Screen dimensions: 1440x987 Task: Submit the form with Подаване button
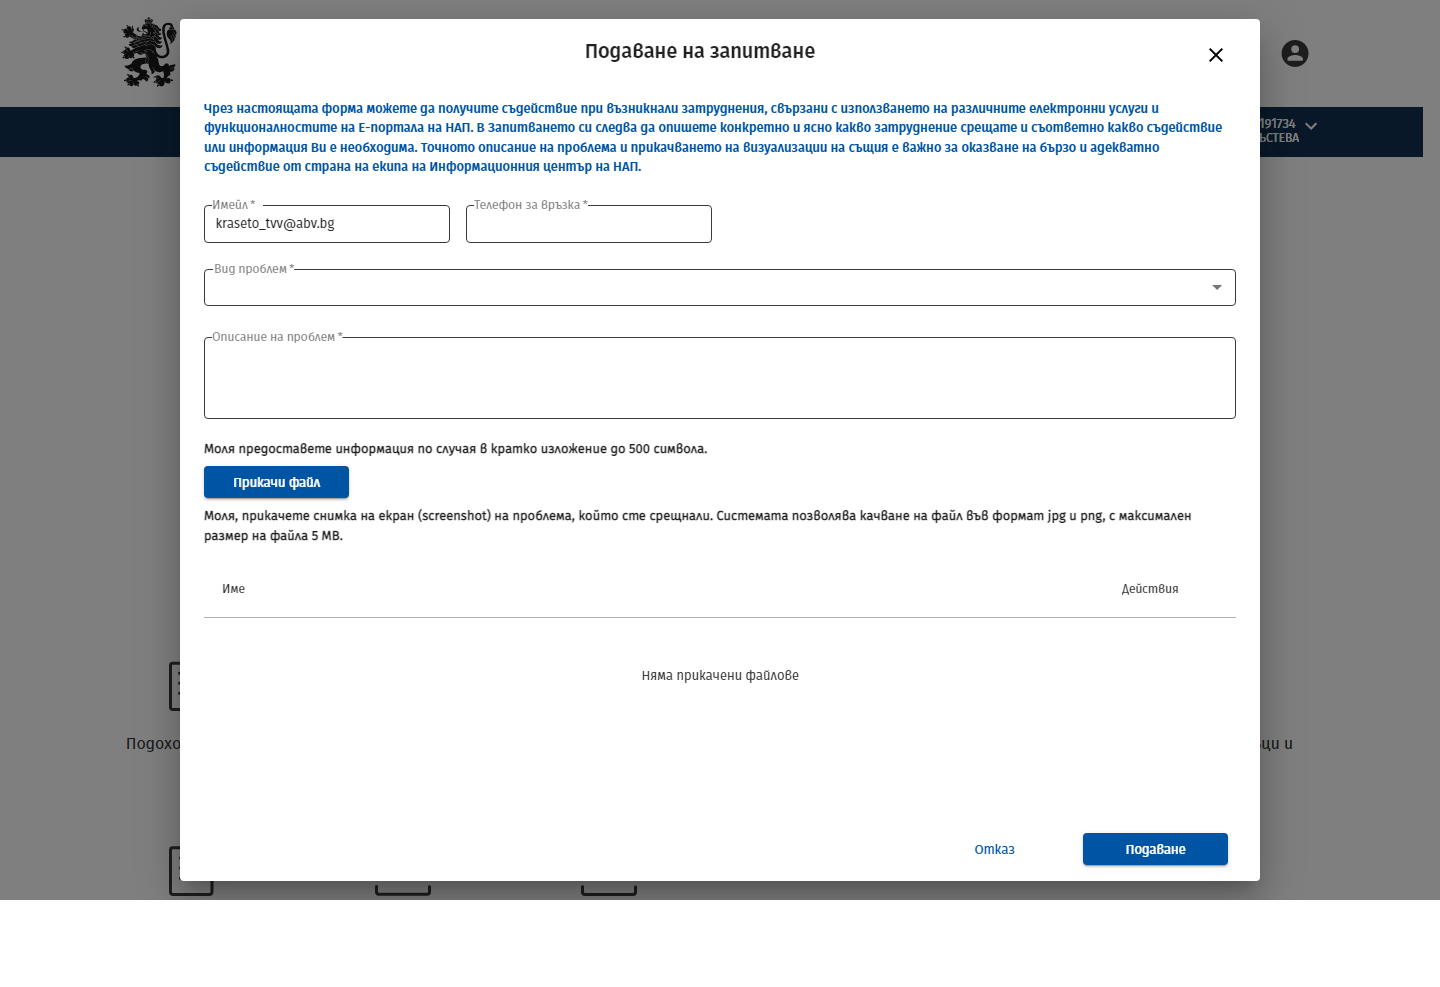[x=1155, y=849]
